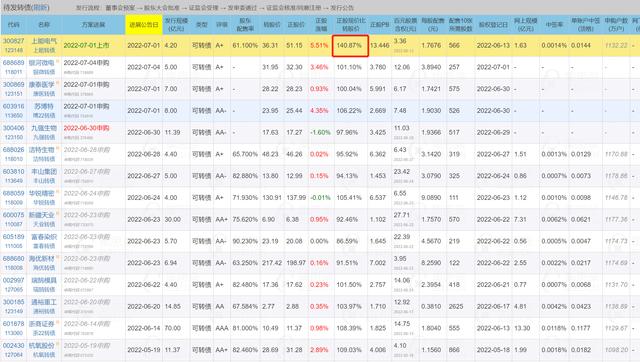Open stock code 300827 link
Viewport: 640px width, 362px height.
(x=13, y=41)
